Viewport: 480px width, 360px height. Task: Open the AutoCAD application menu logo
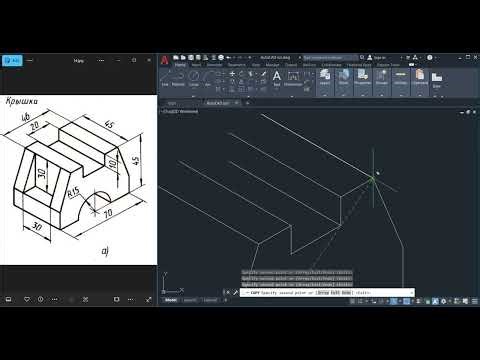pyautogui.click(x=164, y=60)
